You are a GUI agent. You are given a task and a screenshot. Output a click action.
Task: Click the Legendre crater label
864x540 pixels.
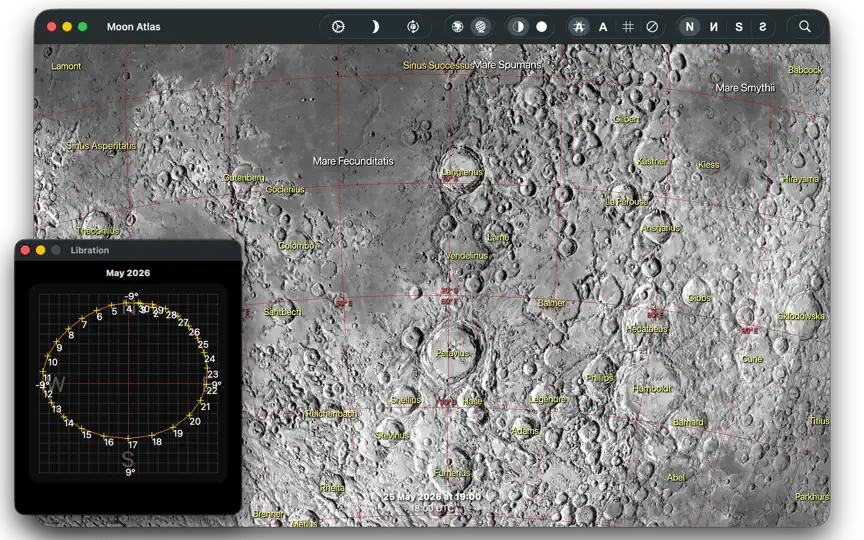[x=548, y=399]
